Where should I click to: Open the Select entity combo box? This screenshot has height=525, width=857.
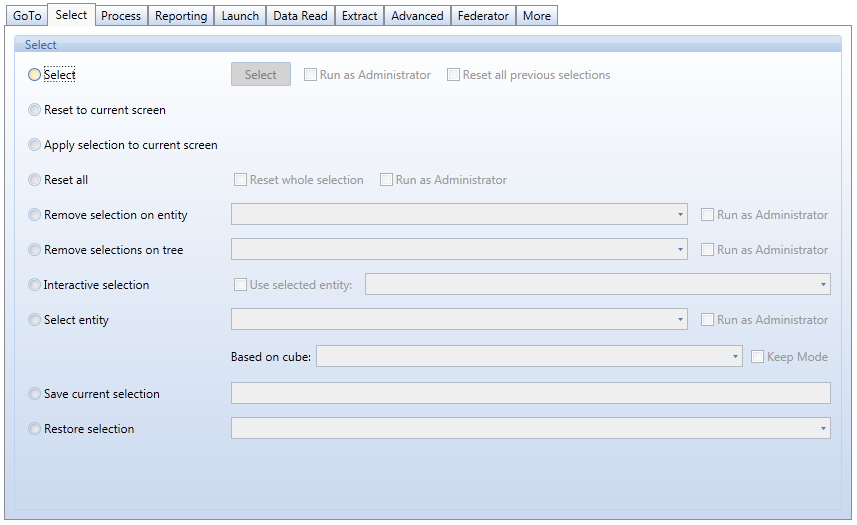(x=459, y=319)
